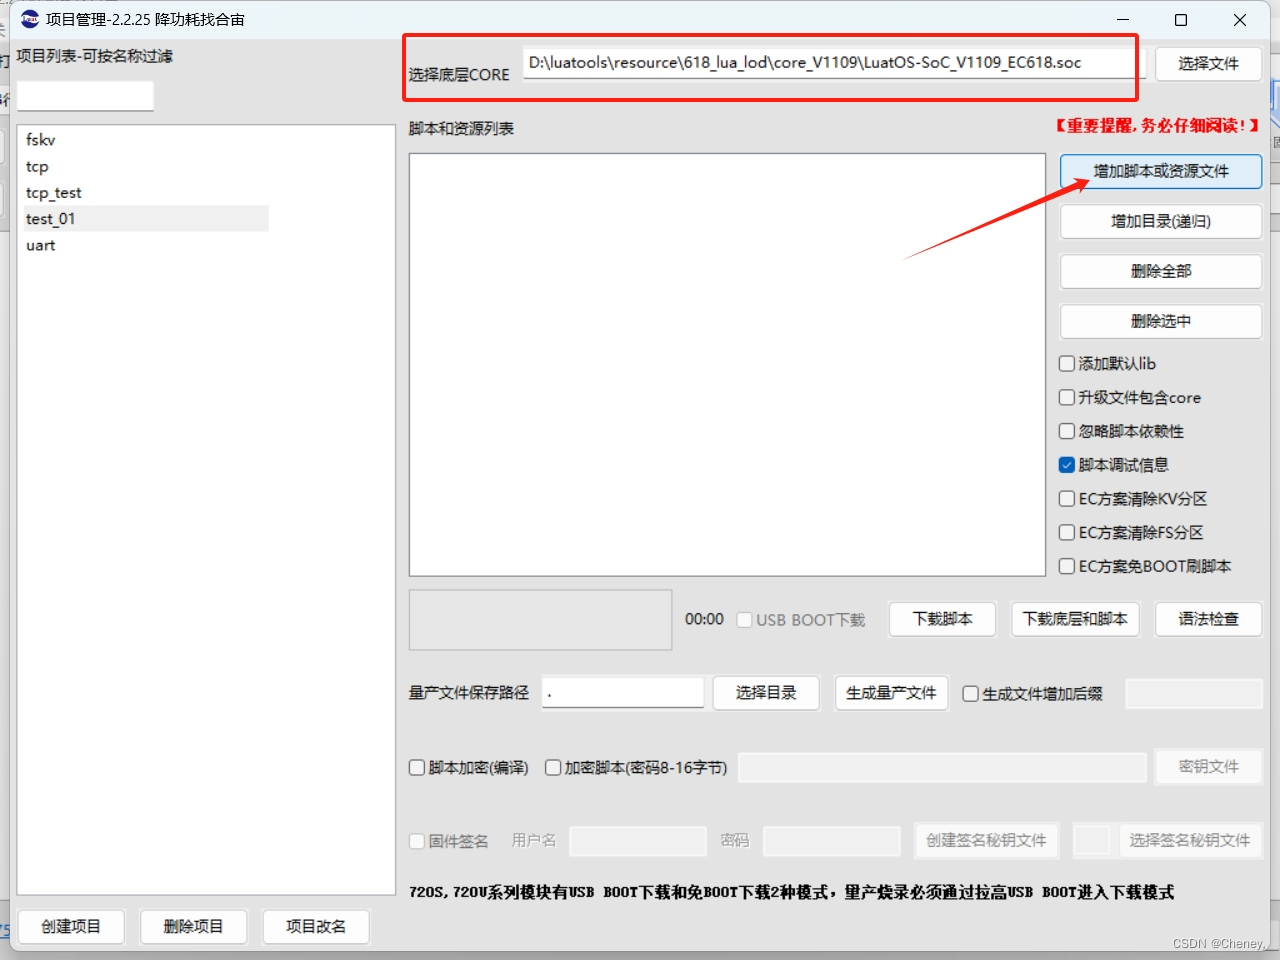The width and height of the screenshot is (1280, 960).
Task: Click 选择文件 to choose the core file
Action: 1208,64
